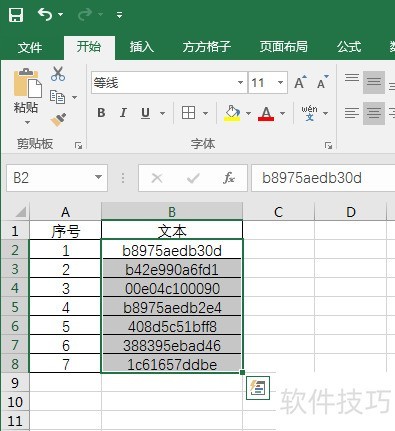The width and height of the screenshot is (395, 431).
Task: Toggle Middle Align in alignment group
Action: [x=374, y=82]
